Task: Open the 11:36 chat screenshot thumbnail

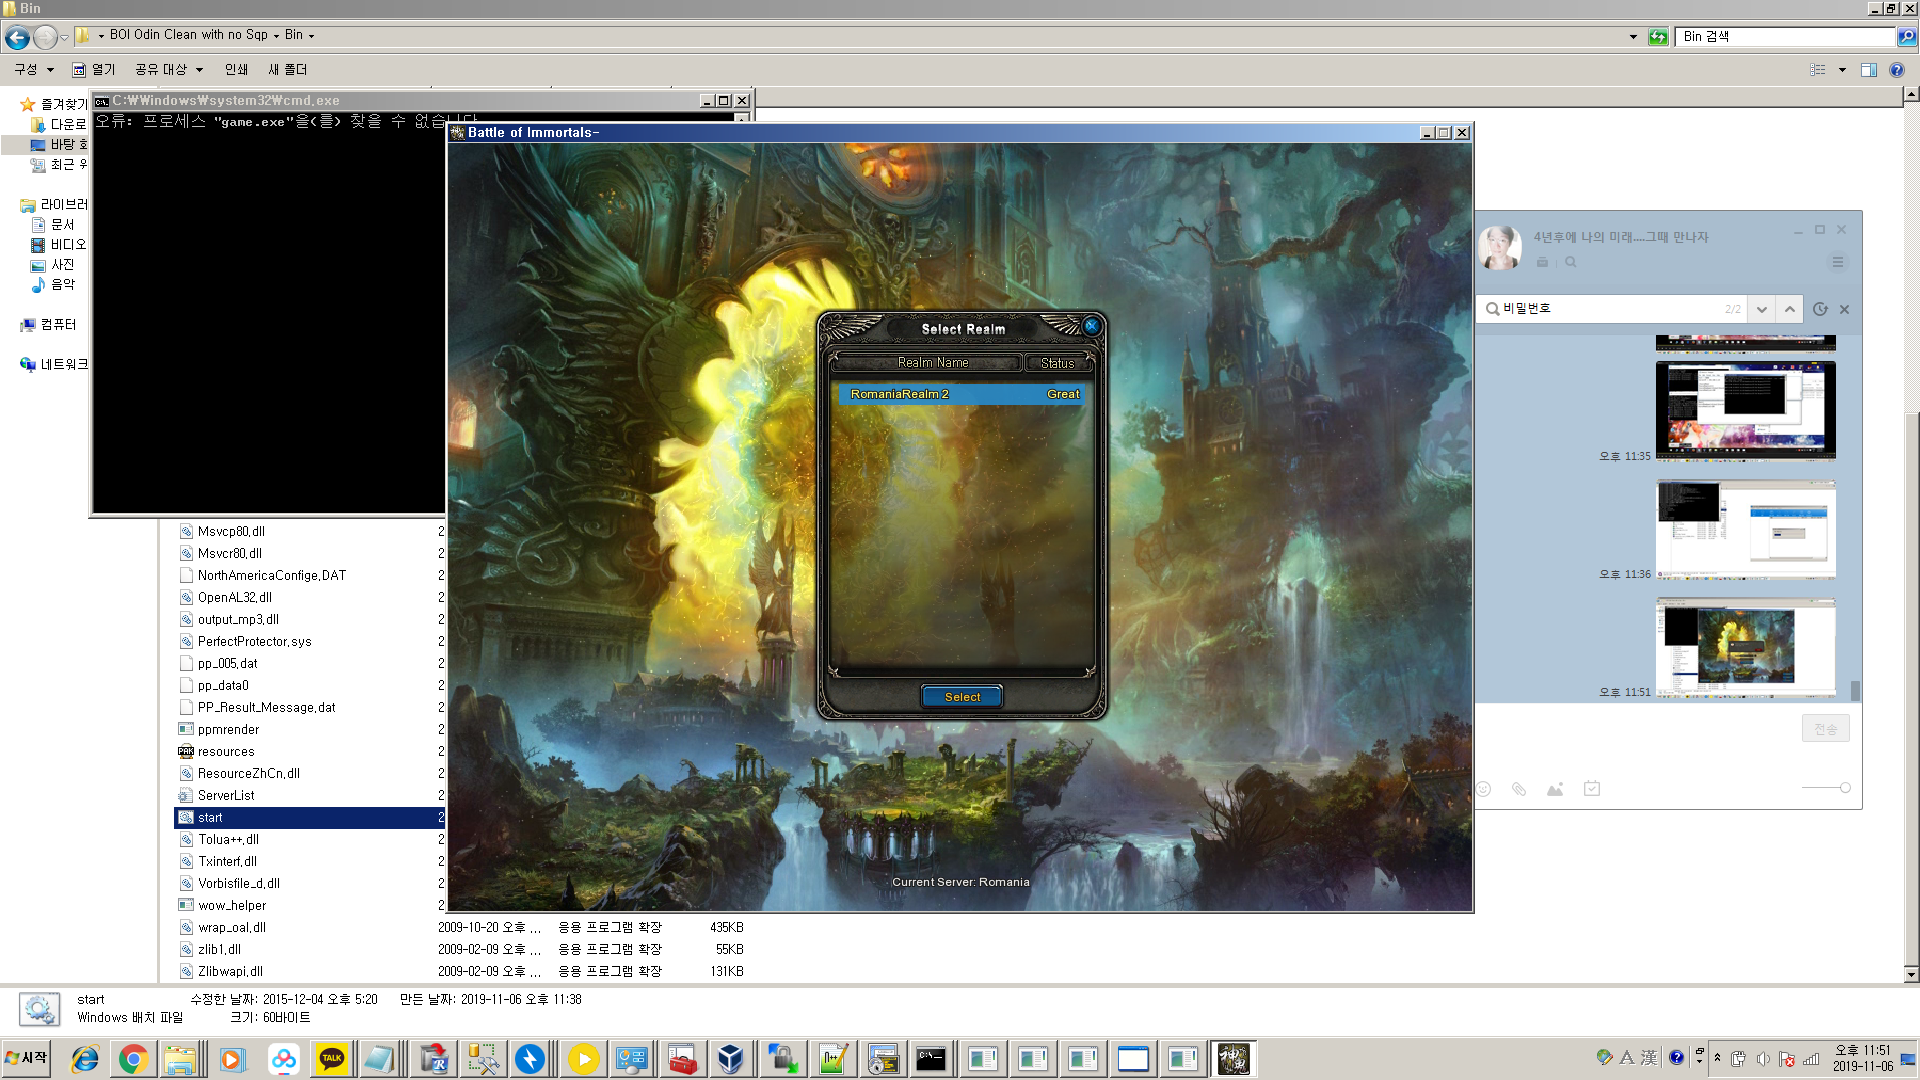Action: click(1745, 530)
